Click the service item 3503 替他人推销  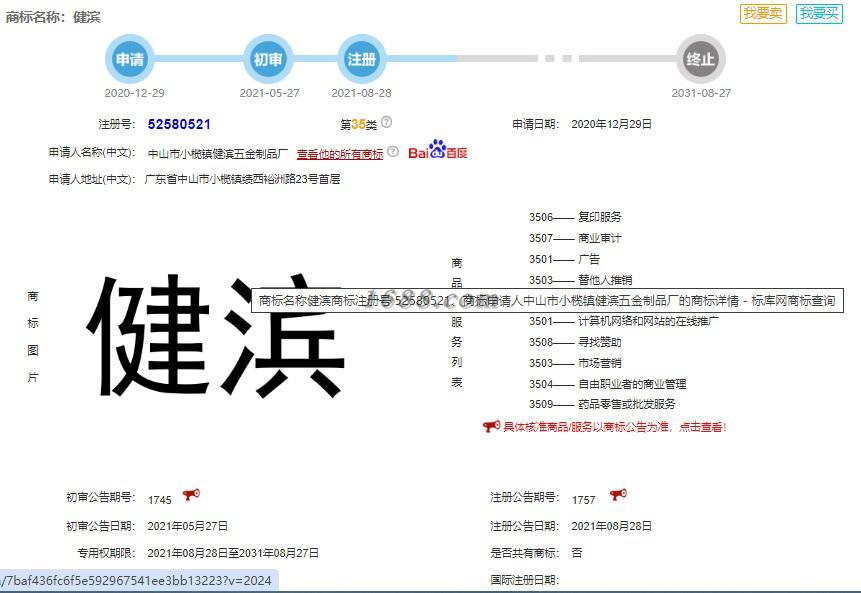[580, 280]
